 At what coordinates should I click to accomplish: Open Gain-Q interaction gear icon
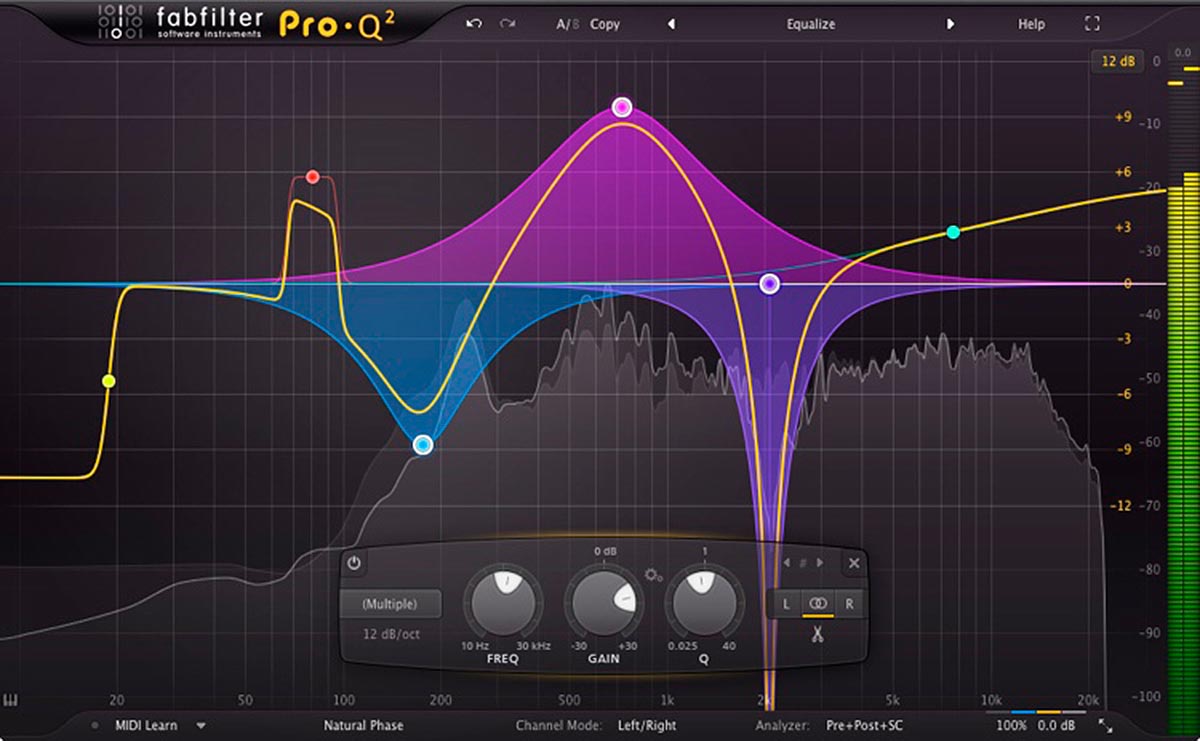click(654, 575)
